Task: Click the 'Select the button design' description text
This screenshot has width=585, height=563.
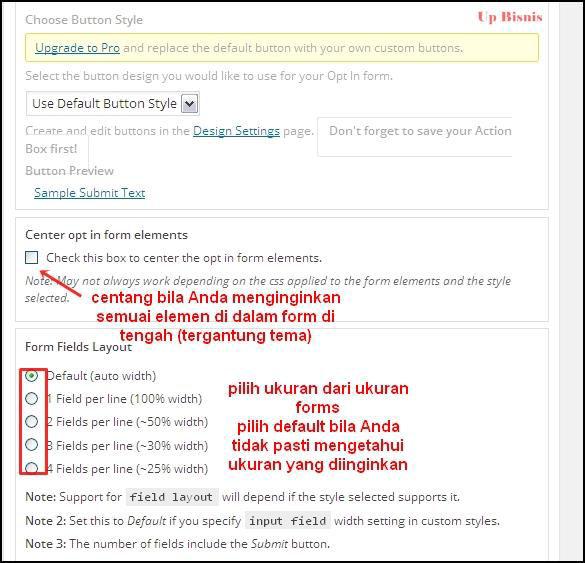Action: tap(209, 76)
